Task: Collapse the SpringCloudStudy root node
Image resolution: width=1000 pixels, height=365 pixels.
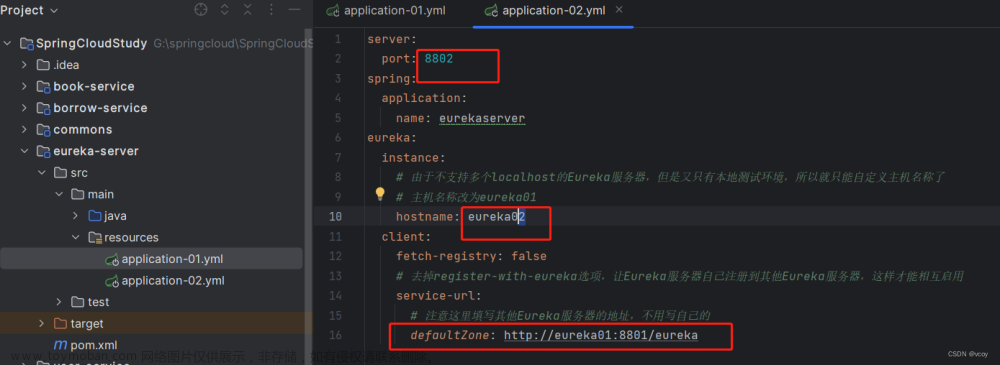Action: tap(8, 43)
